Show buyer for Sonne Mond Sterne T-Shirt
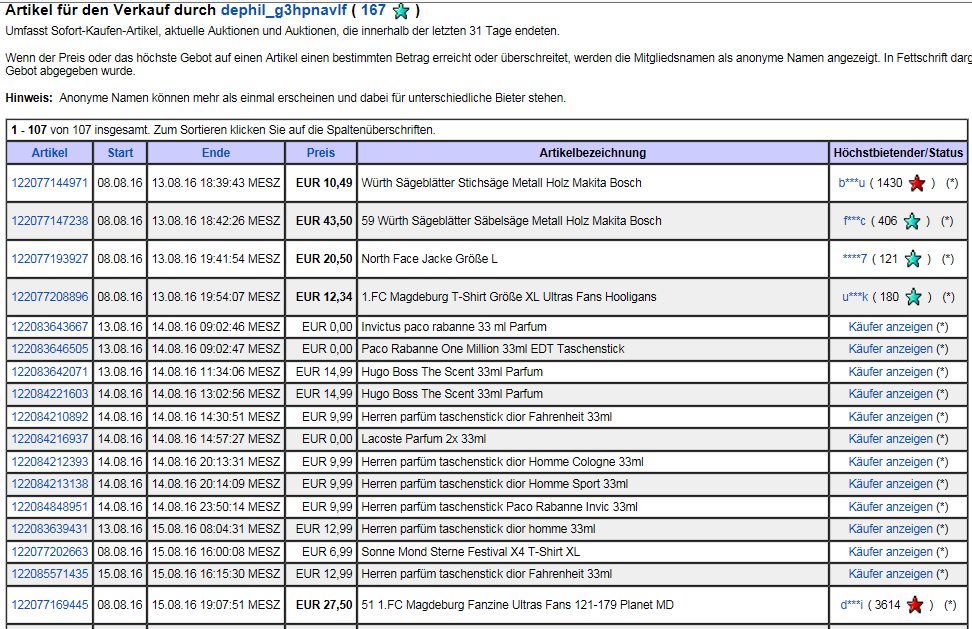This screenshot has height=629, width=972. coord(890,552)
